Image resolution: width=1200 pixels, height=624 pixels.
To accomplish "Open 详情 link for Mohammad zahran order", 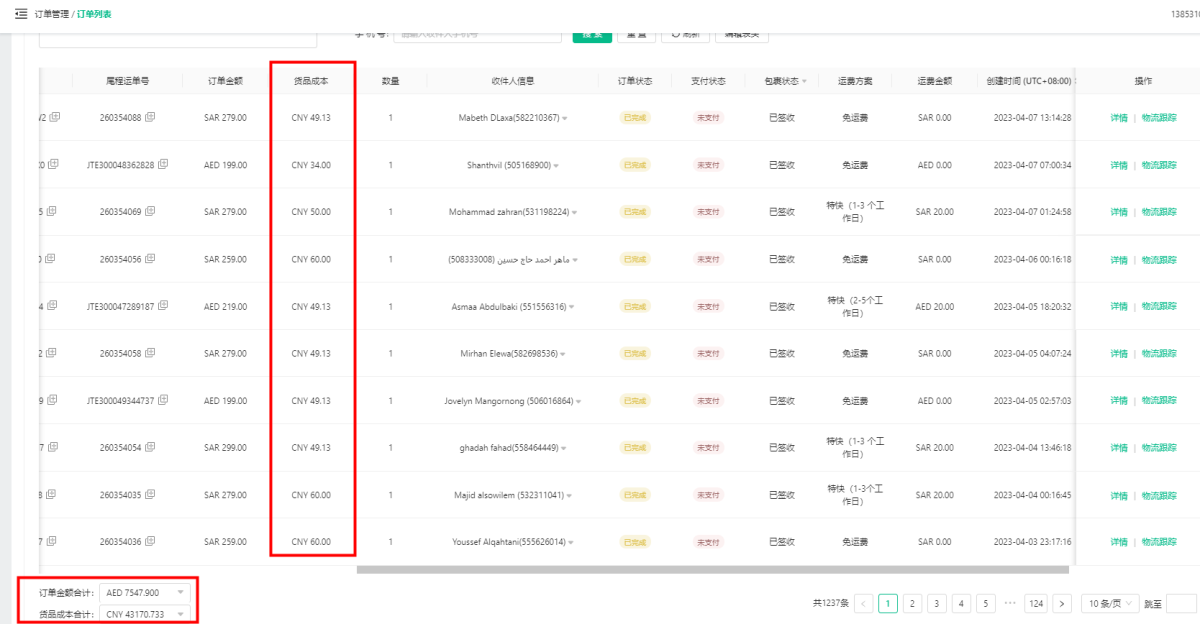I will (1118, 212).
